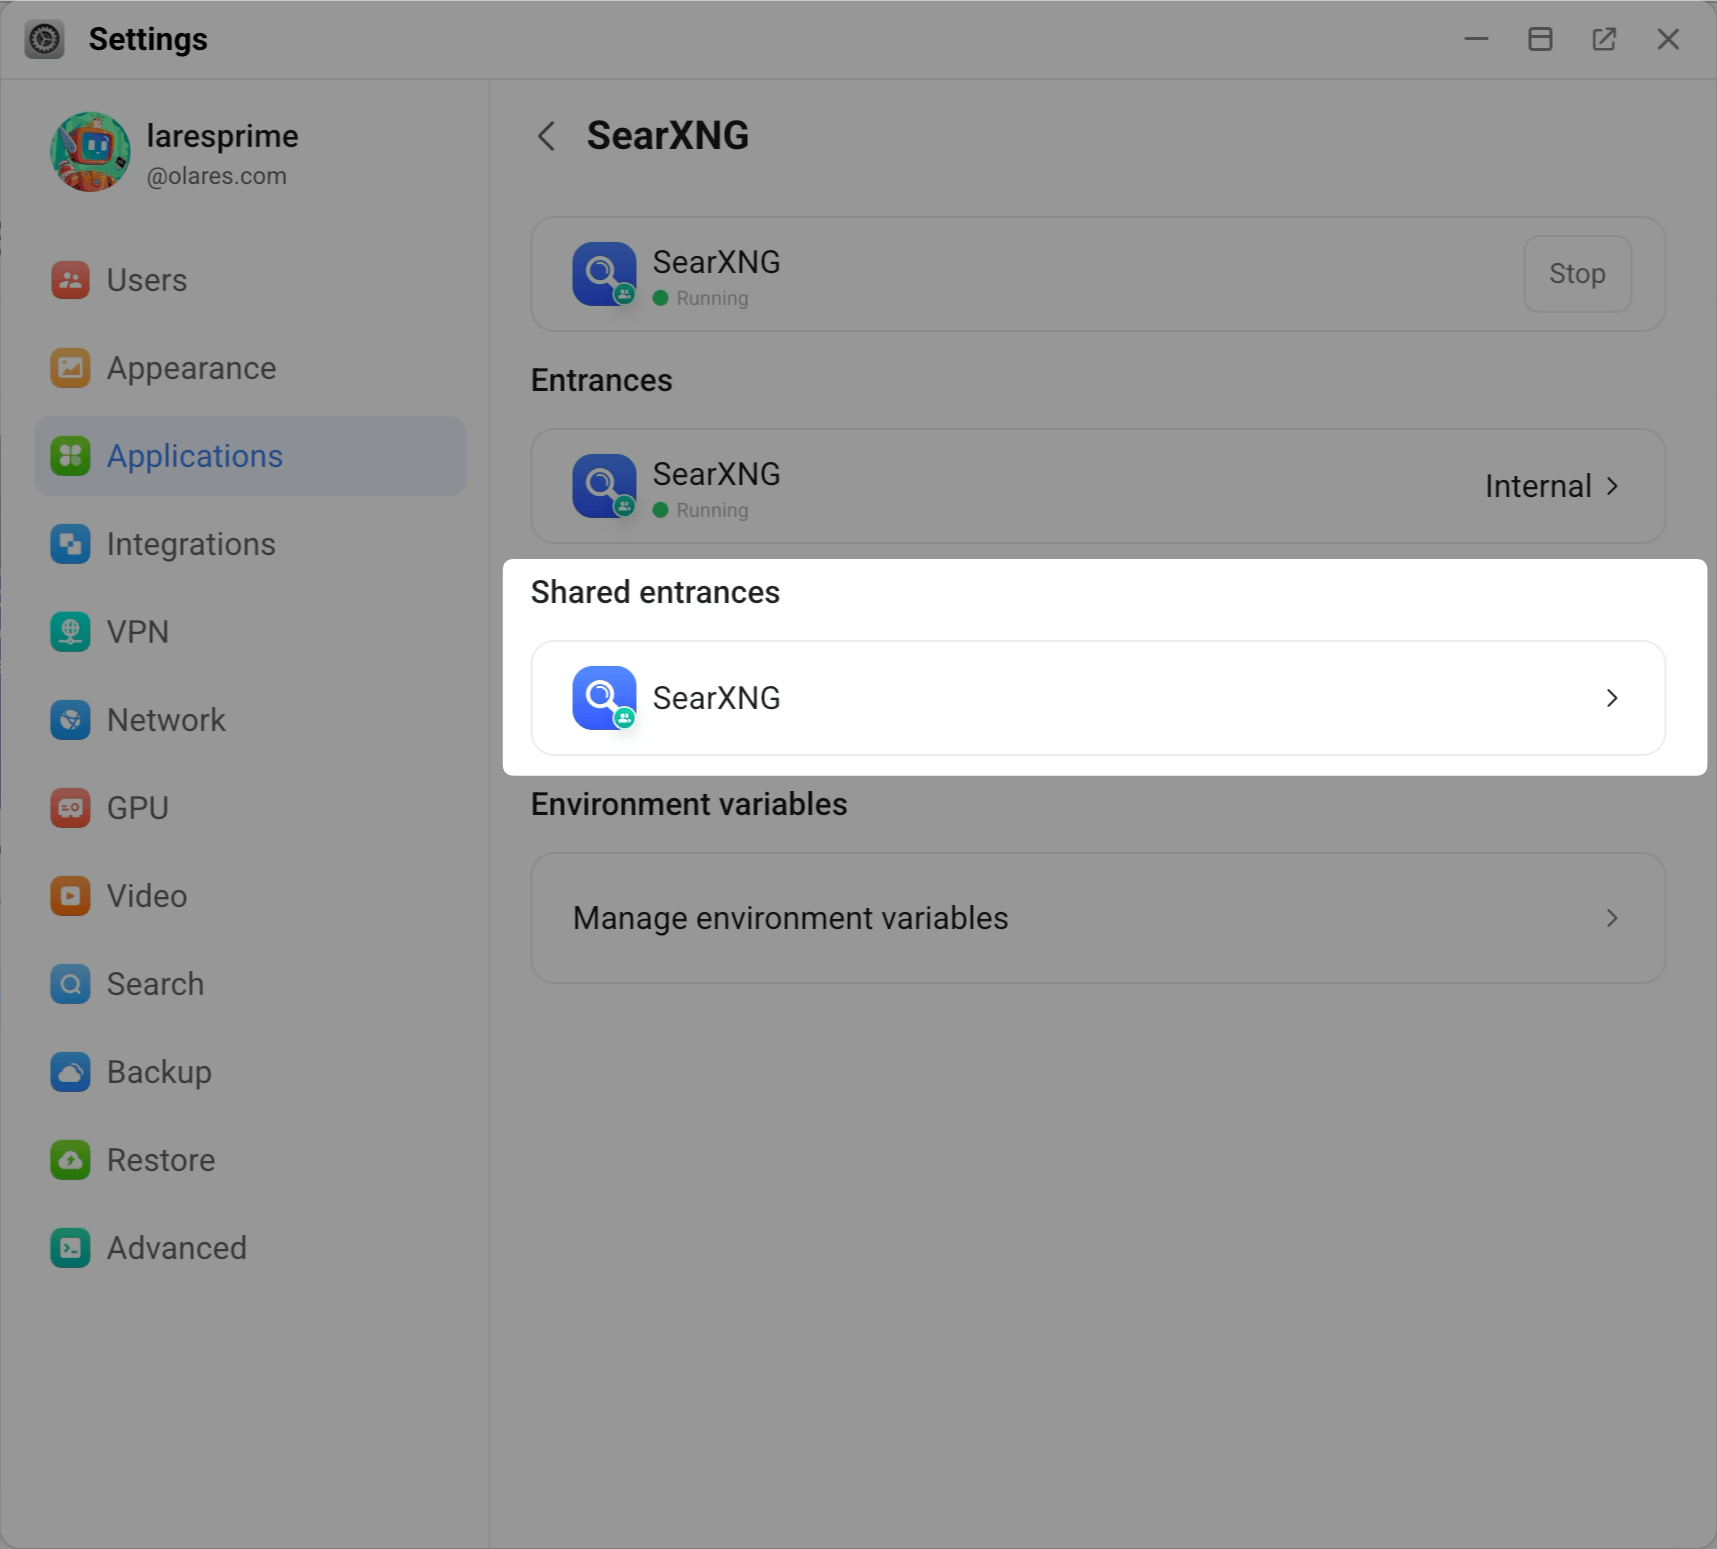Image resolution: width=1717 pixels, height=1549 pixels.
Task: Click the SearXNG icon under Entrances
Action: [x=604, y=486]
